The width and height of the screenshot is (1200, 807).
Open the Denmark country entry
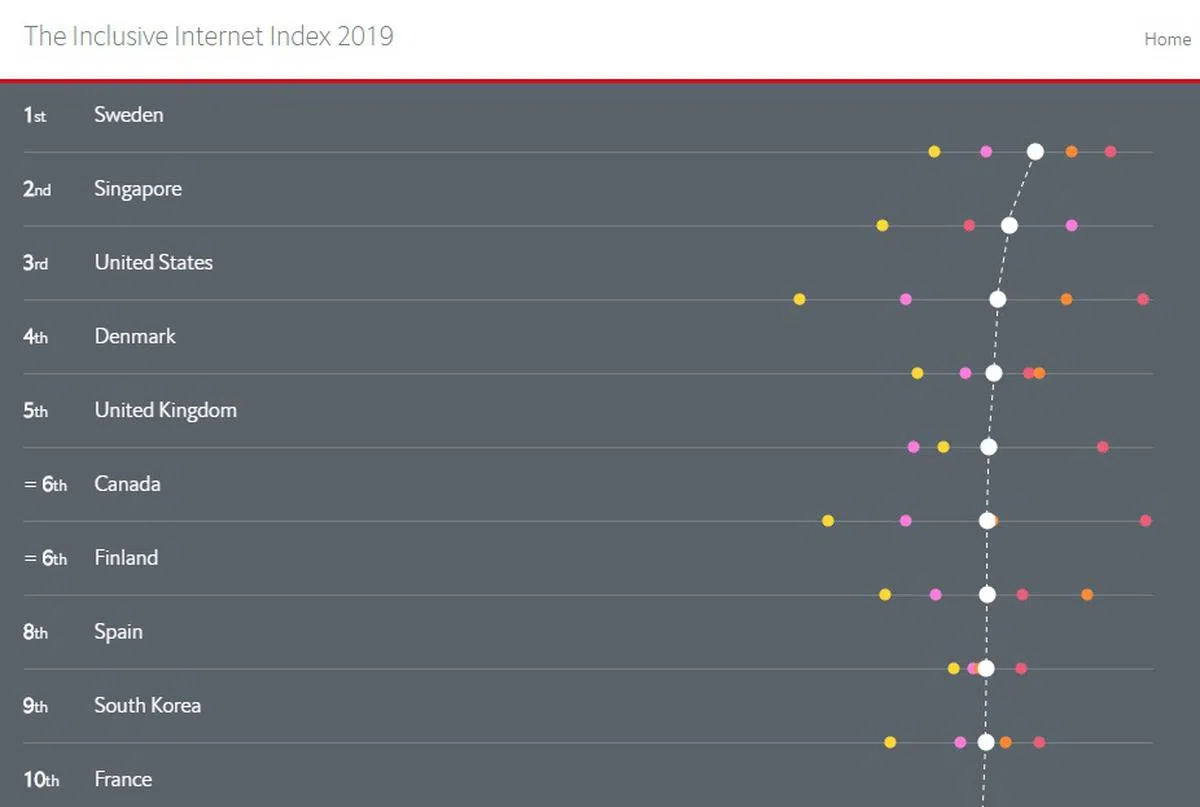(135, 337)
